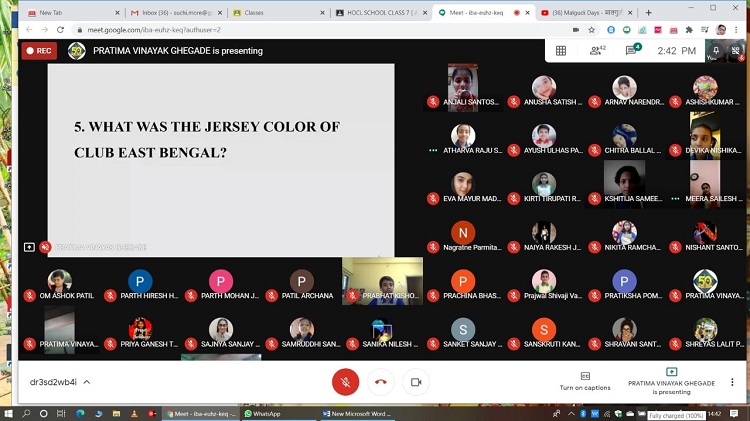Unmute the microphone in the call bar
This screenshot has width=750, height=421.
click(345, 381)
